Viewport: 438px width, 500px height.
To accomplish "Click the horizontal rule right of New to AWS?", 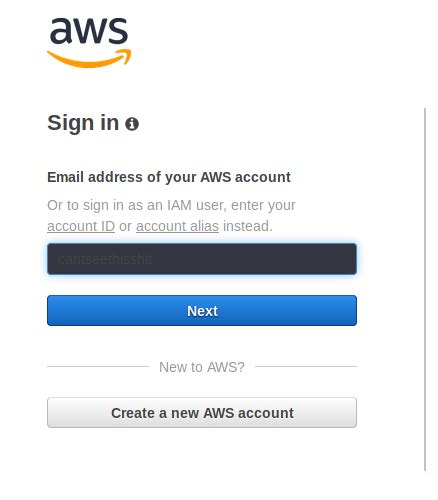I will (x=306, y=366).
